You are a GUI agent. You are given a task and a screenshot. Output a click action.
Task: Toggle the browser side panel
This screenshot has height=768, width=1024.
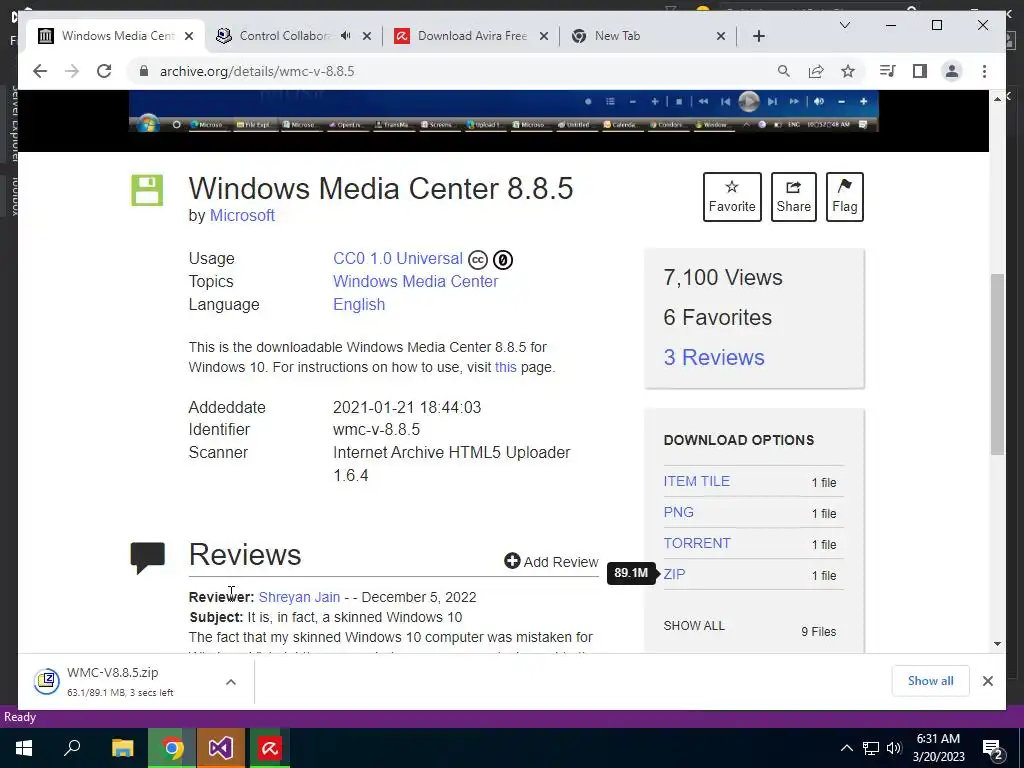pos(920,71)
